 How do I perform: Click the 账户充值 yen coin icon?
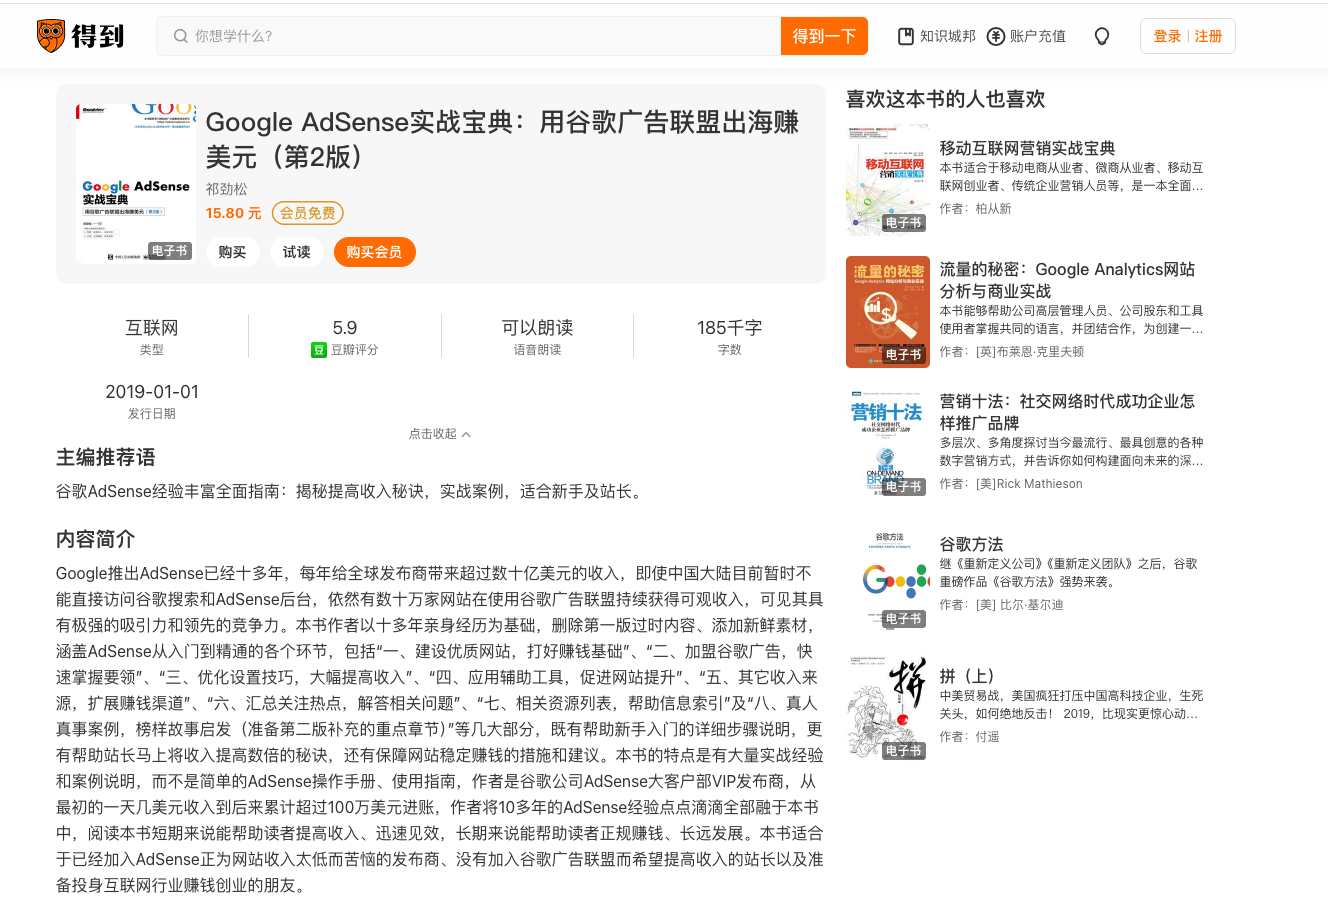995,36
